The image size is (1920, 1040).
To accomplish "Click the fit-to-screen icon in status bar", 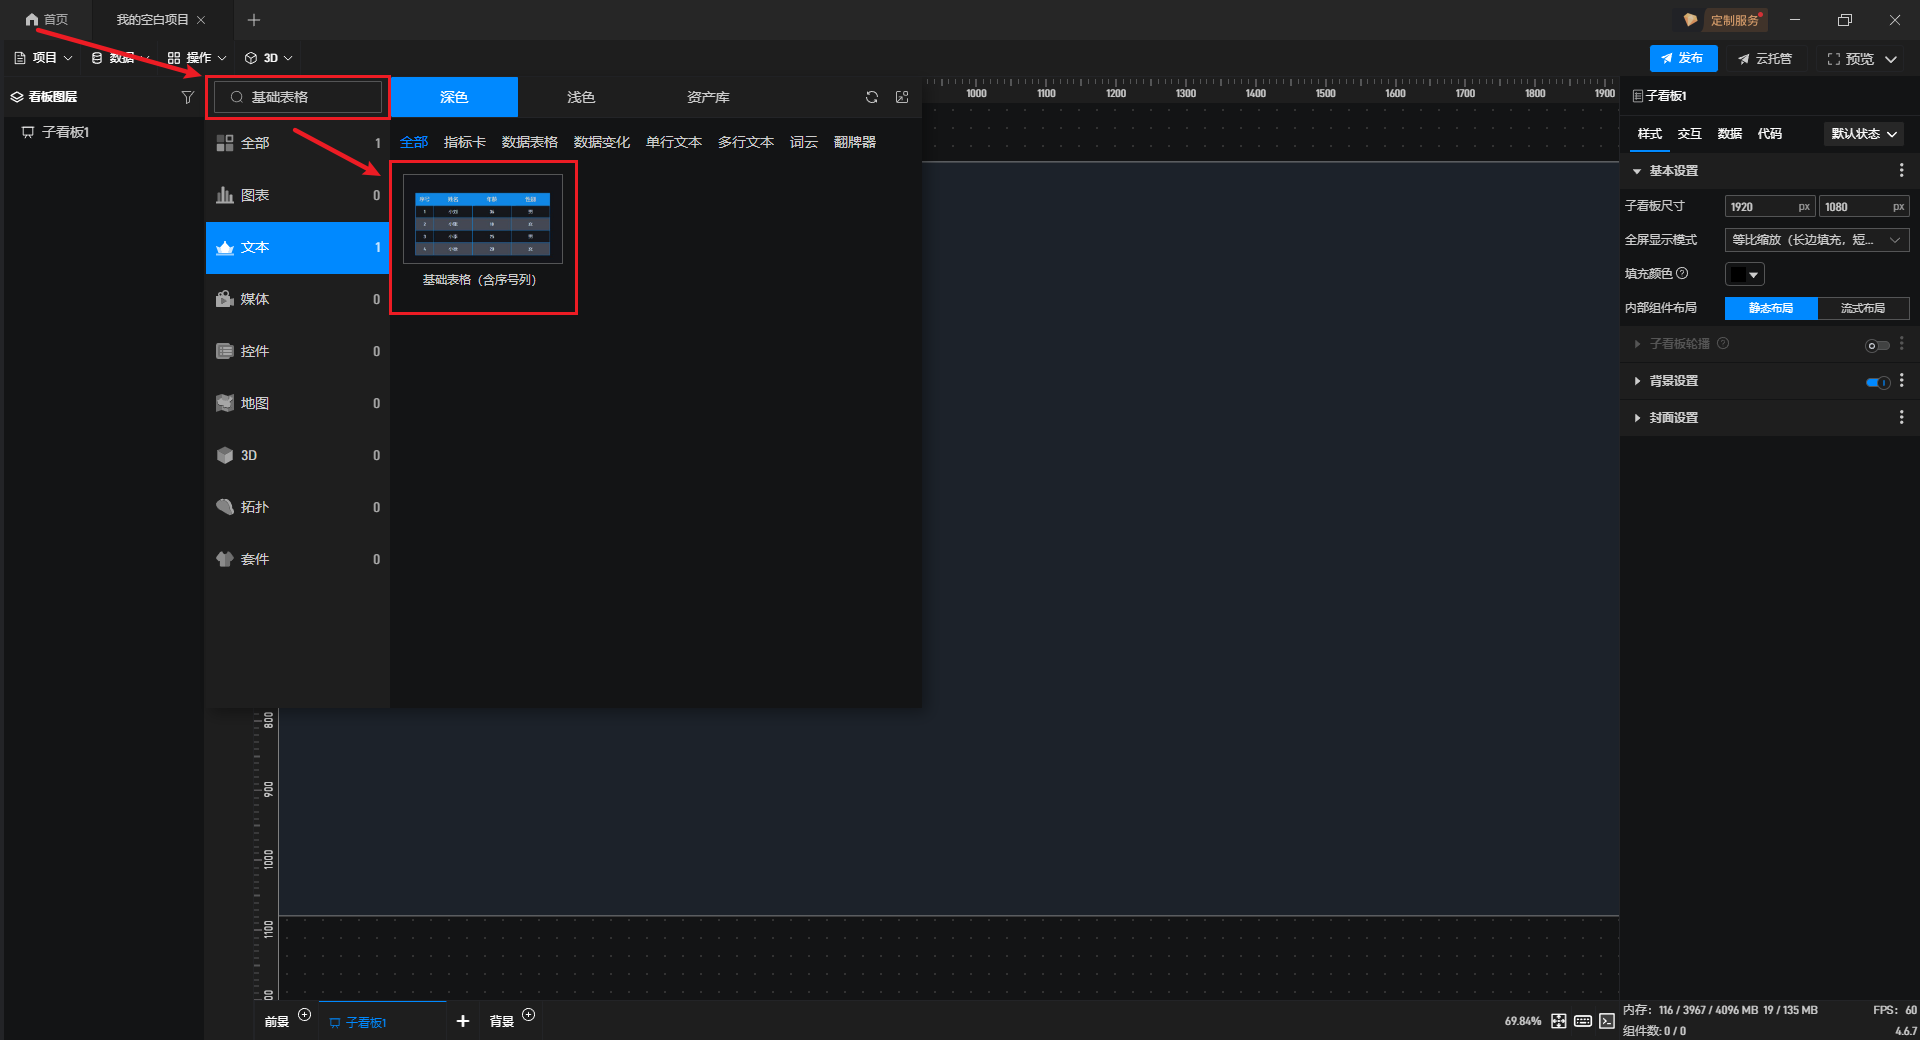I will [1559, 1021].
